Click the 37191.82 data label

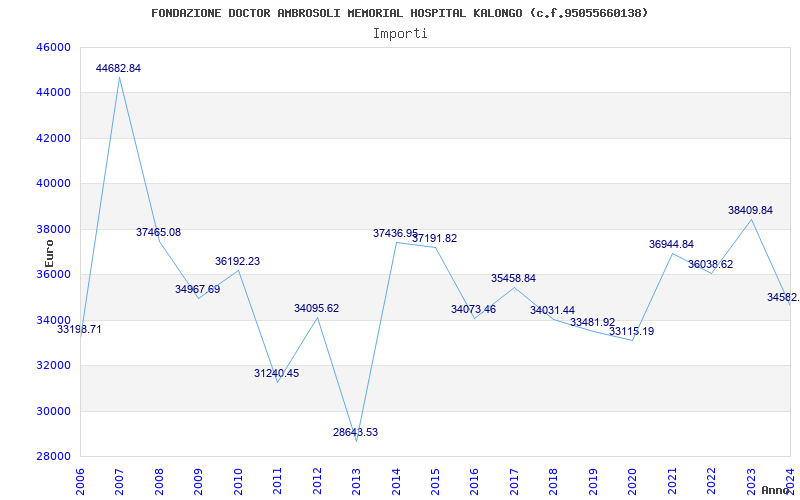435,239
